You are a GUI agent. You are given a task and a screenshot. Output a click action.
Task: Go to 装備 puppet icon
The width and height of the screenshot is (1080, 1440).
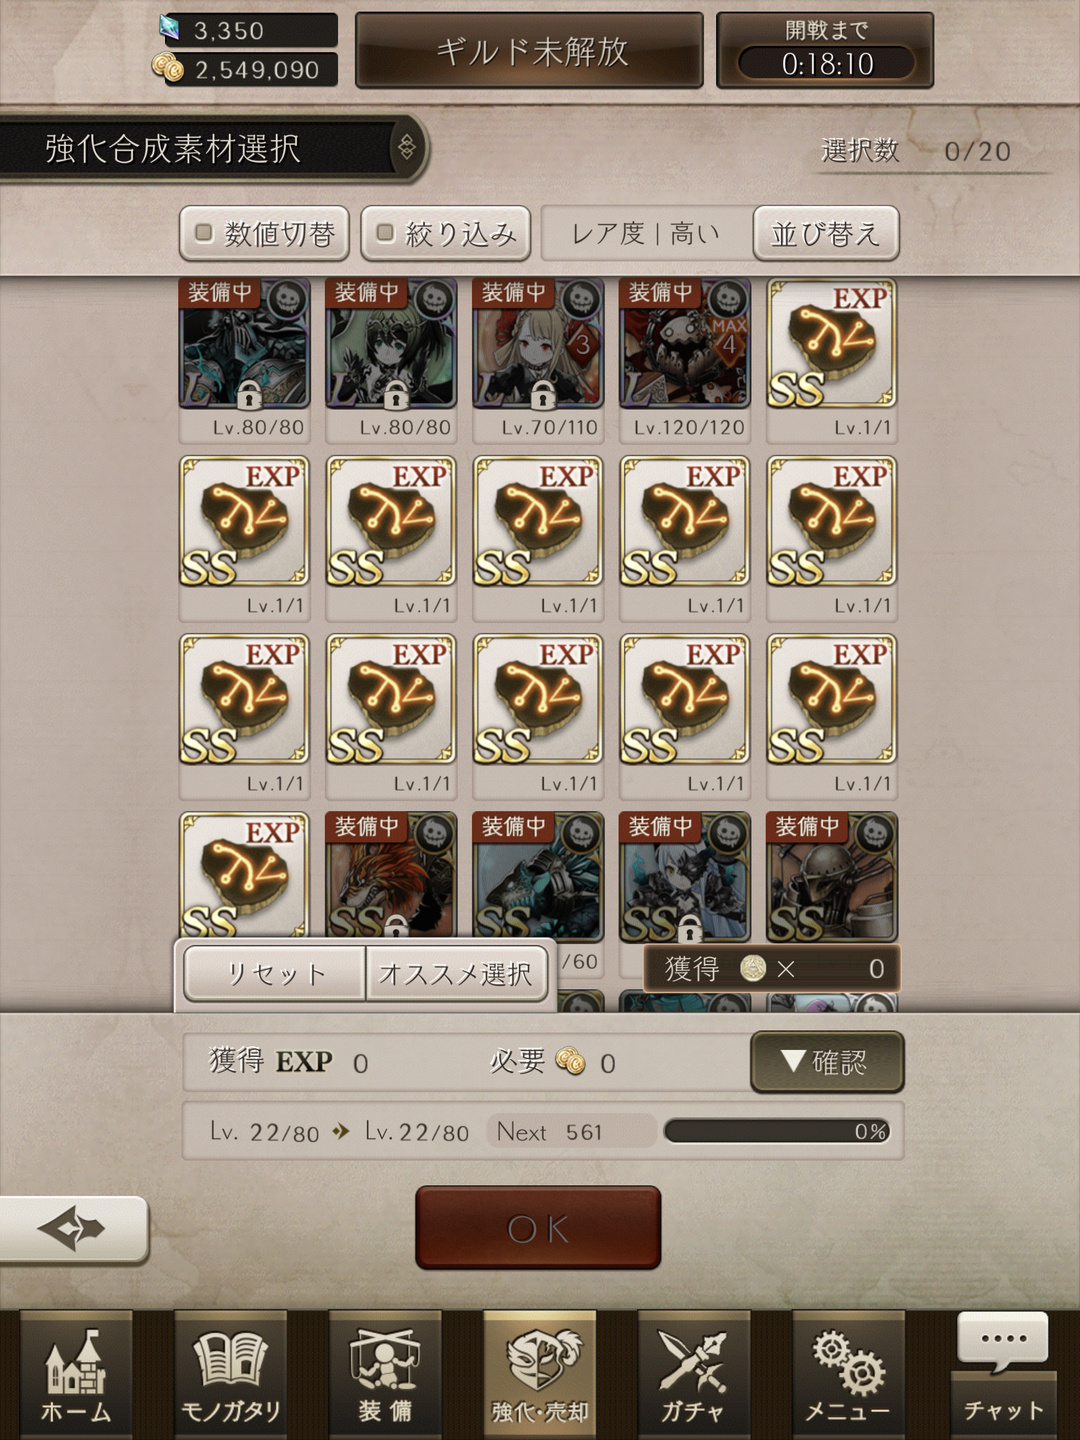point(385,1375)
